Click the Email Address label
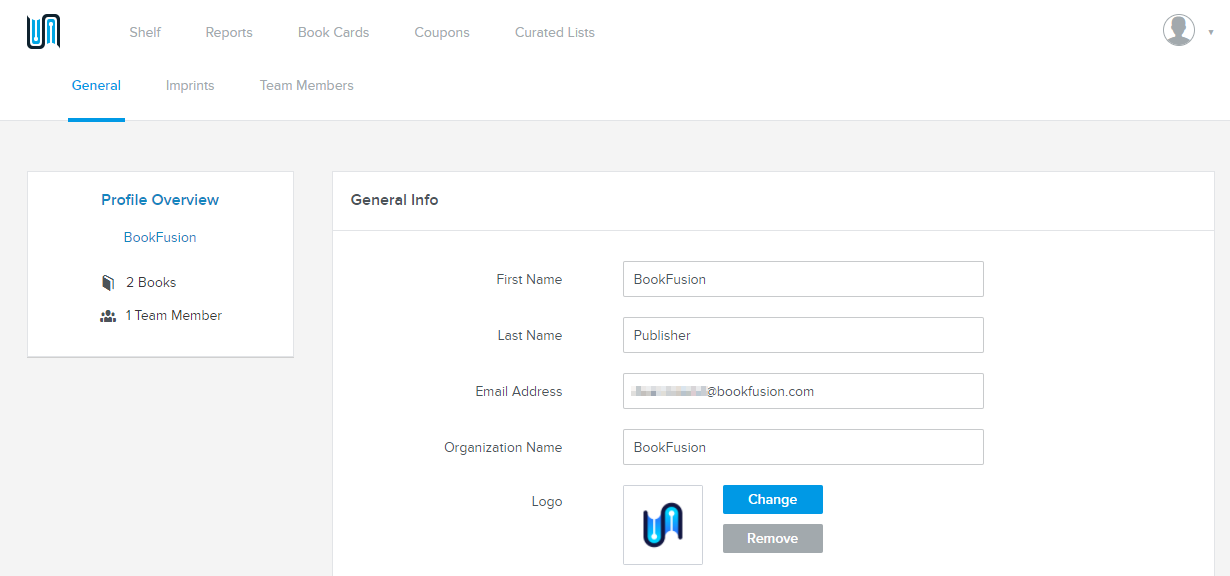This screenshot has width=1230, height=576. tap(519, 391)
